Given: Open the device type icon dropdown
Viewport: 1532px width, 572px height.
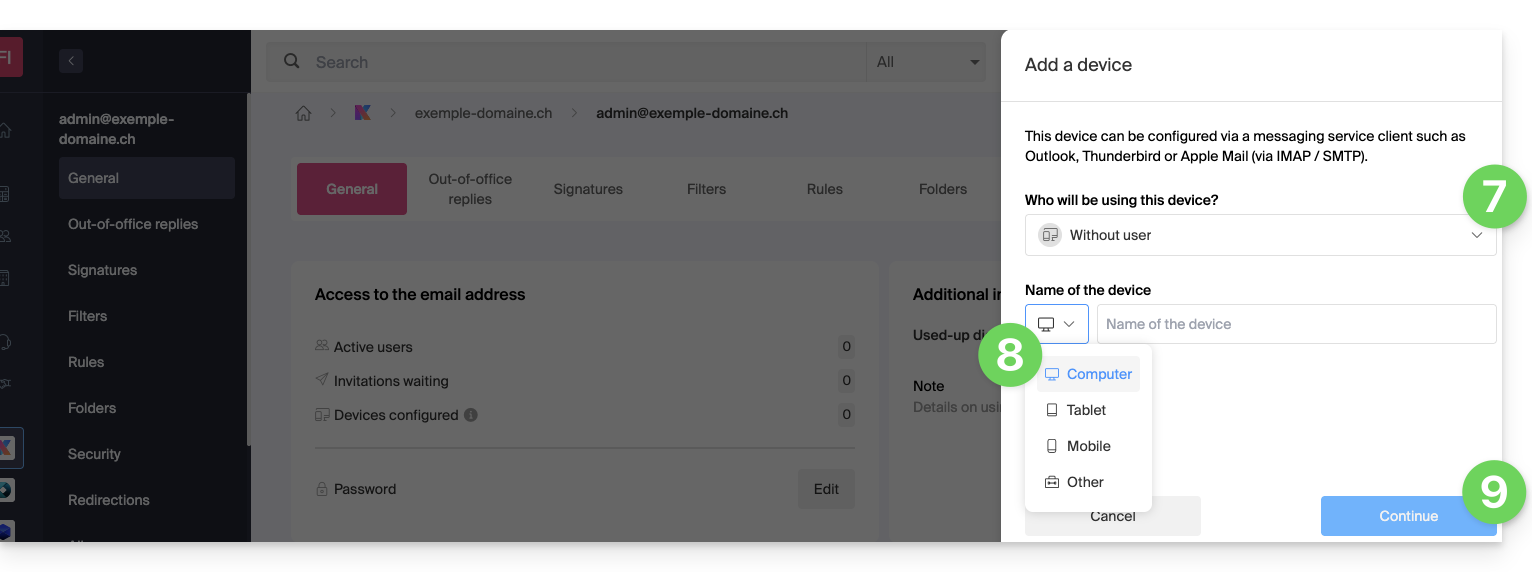Looking at the screenshot, I should click(x=1056, y=324).
